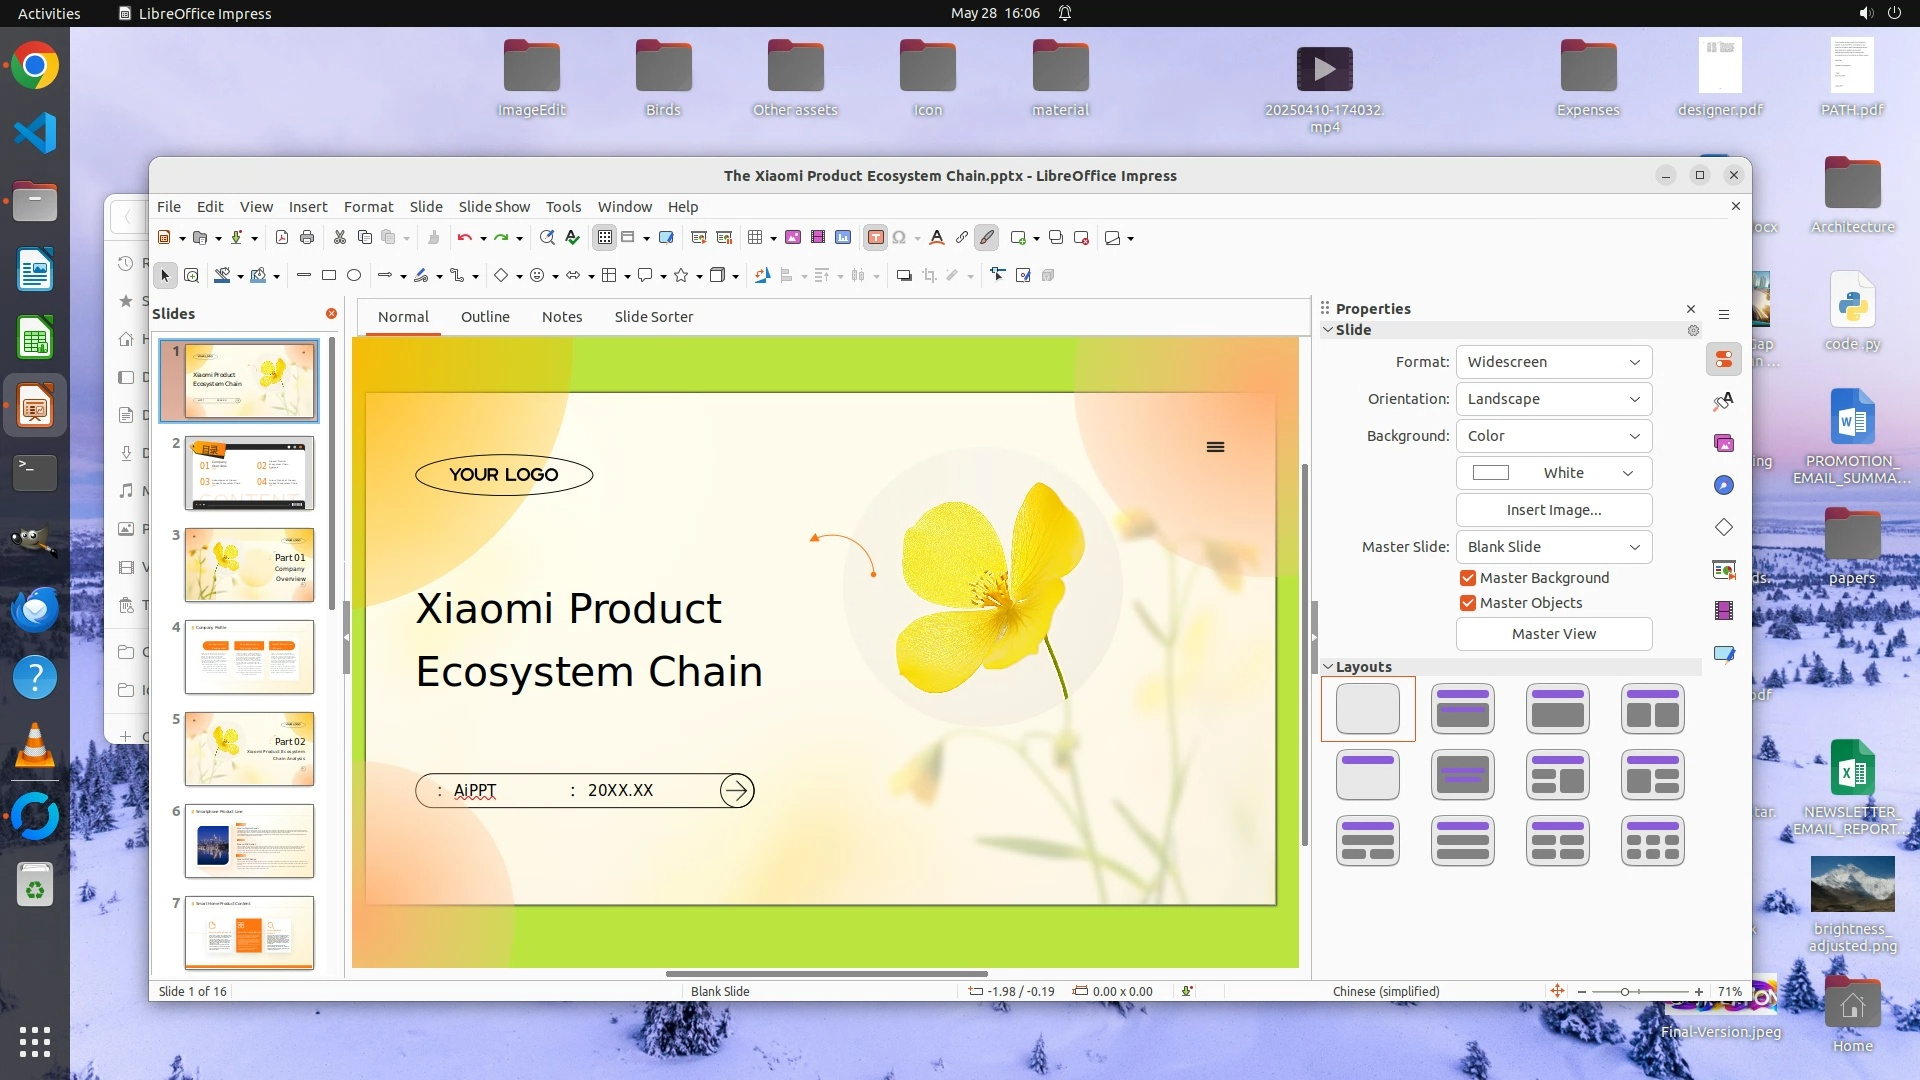Uncheck the Master Objects checkbox
Screen dimensions: 1920x1080
coord(1468,603)
